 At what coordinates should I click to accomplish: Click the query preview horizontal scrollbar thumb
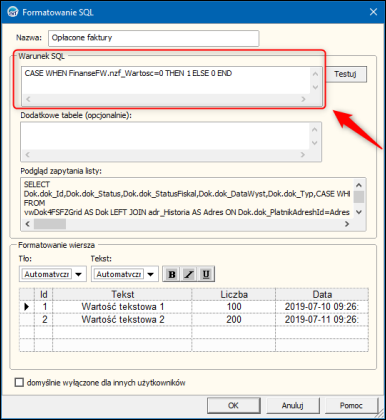pos(50,224)
